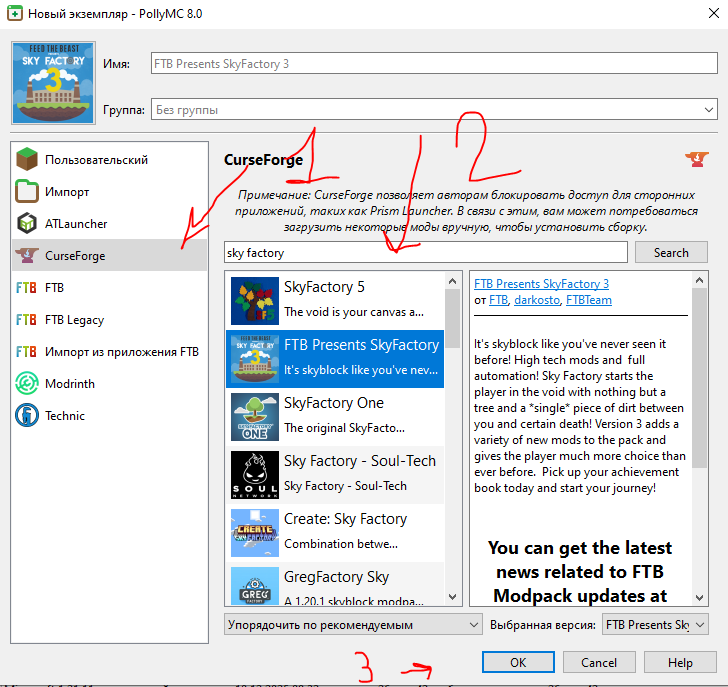728x687 pixels.
Task: Click the modpack list scrollbar thumb
Action: 453,318
